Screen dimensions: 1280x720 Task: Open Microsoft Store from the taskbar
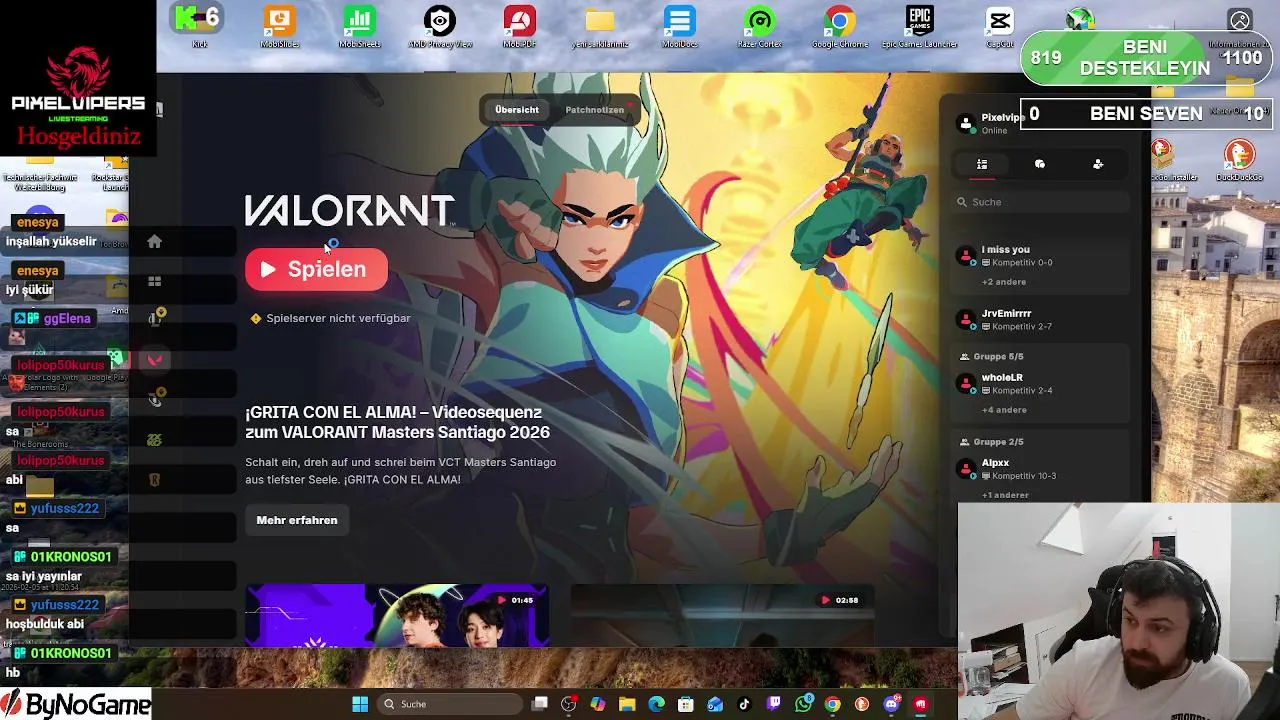pyautogui.click(x=686, y=704)
